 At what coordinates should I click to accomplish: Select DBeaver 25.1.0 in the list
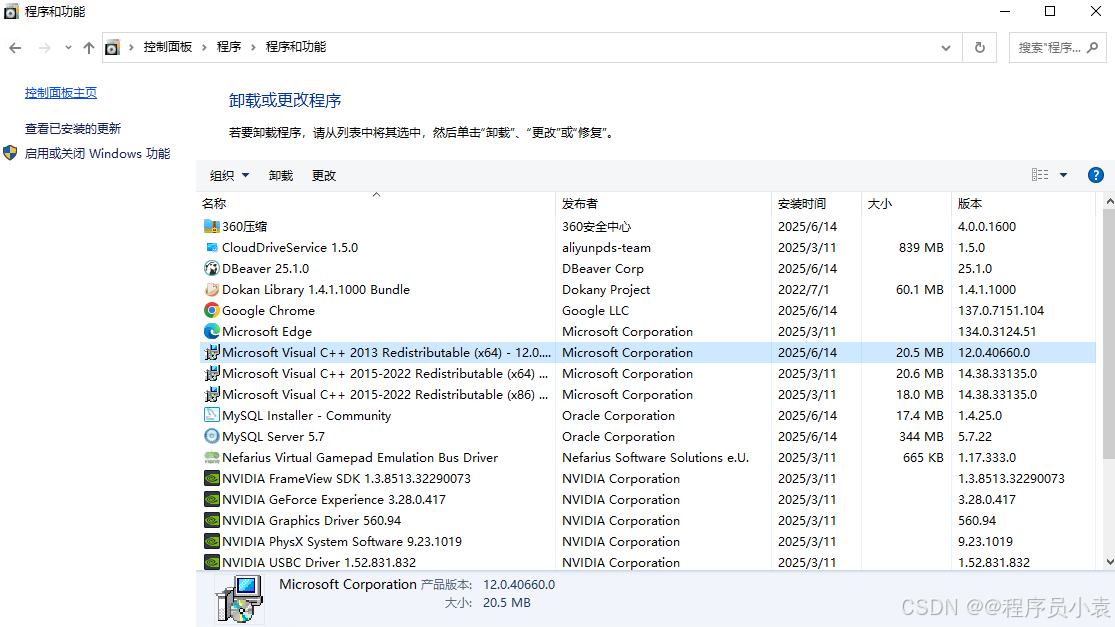[x=265, y=269]
